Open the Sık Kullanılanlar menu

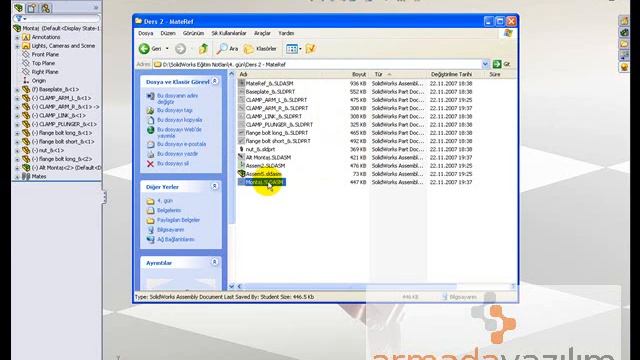coord(229,33)
